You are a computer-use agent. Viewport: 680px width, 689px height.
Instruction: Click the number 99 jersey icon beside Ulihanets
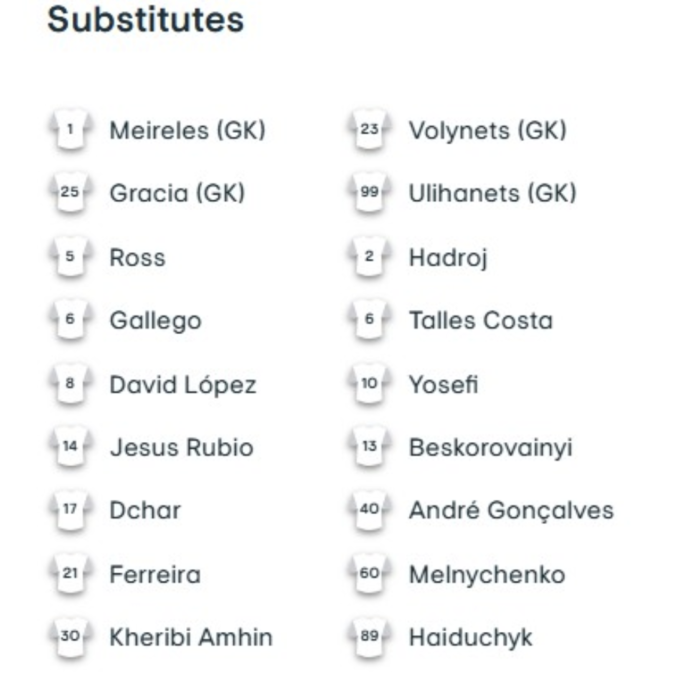tap(369, 194)
